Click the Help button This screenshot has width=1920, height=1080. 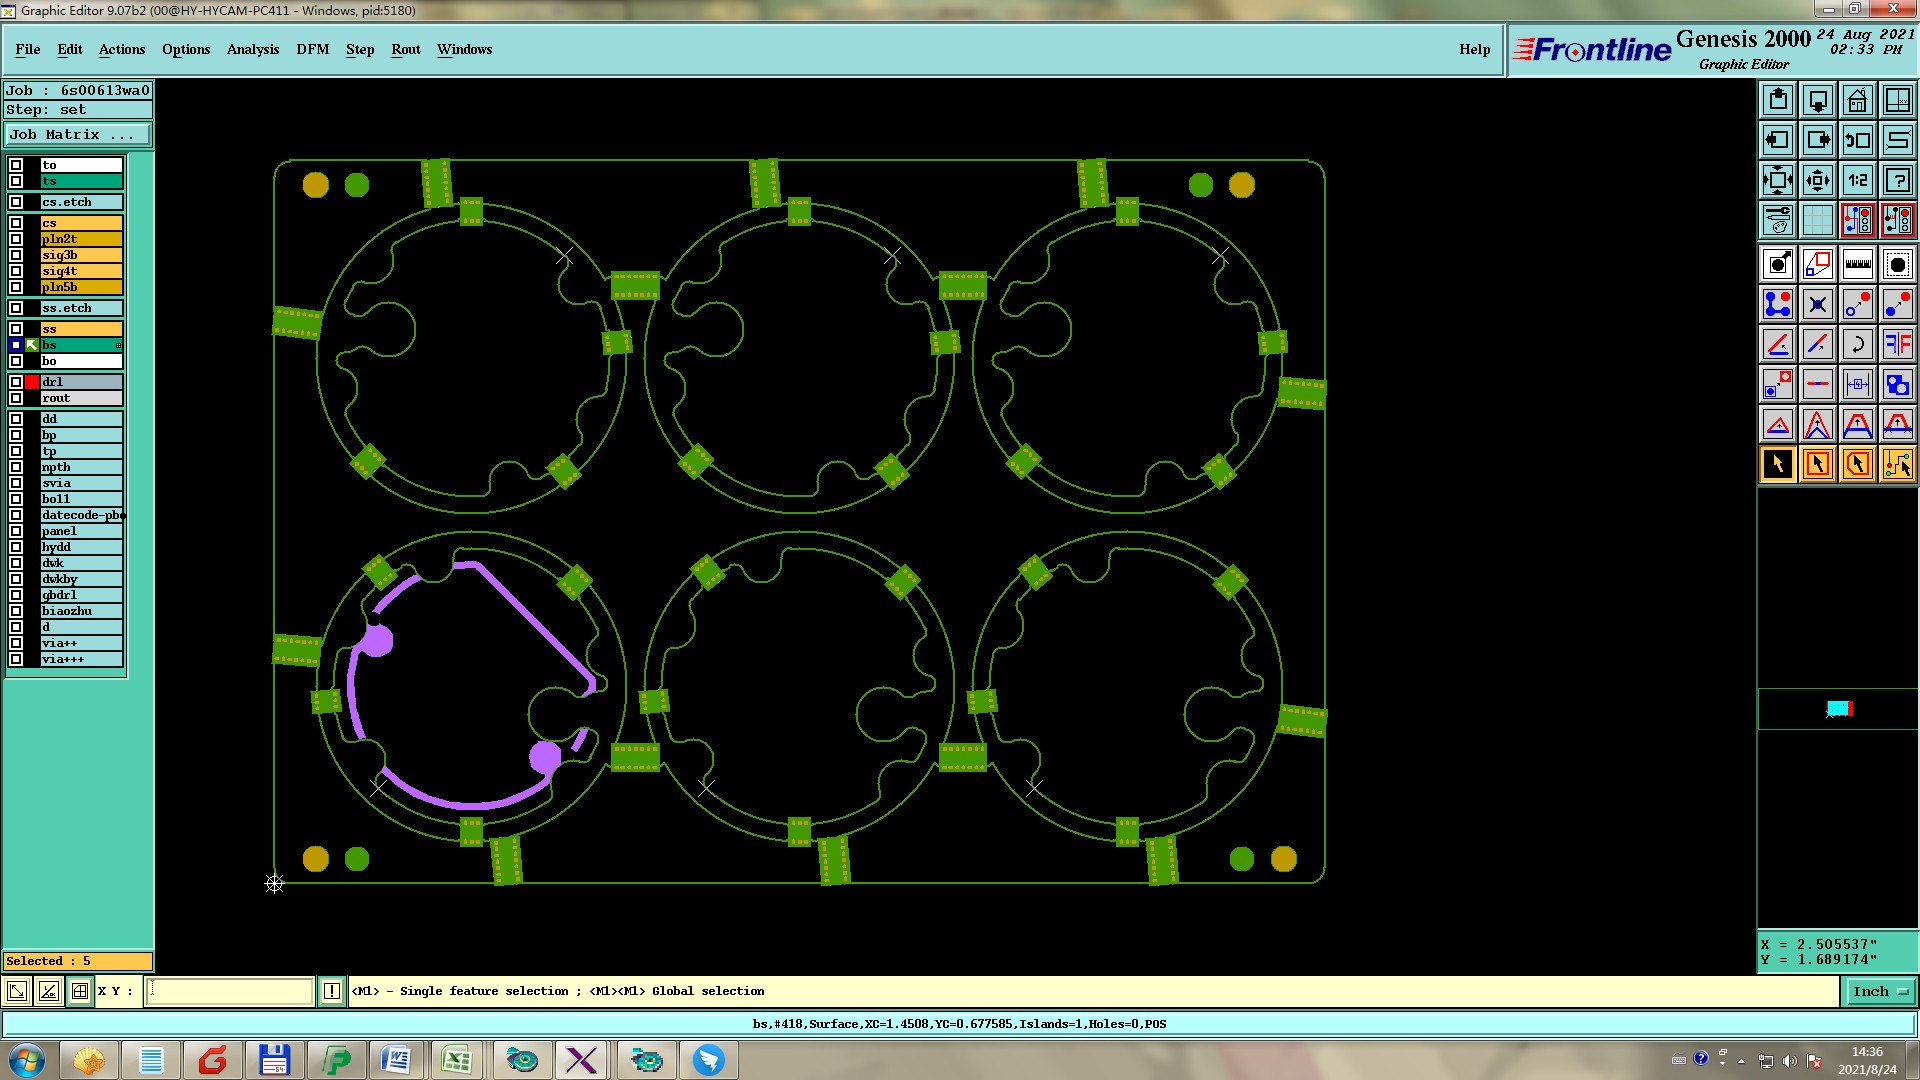1474,49
